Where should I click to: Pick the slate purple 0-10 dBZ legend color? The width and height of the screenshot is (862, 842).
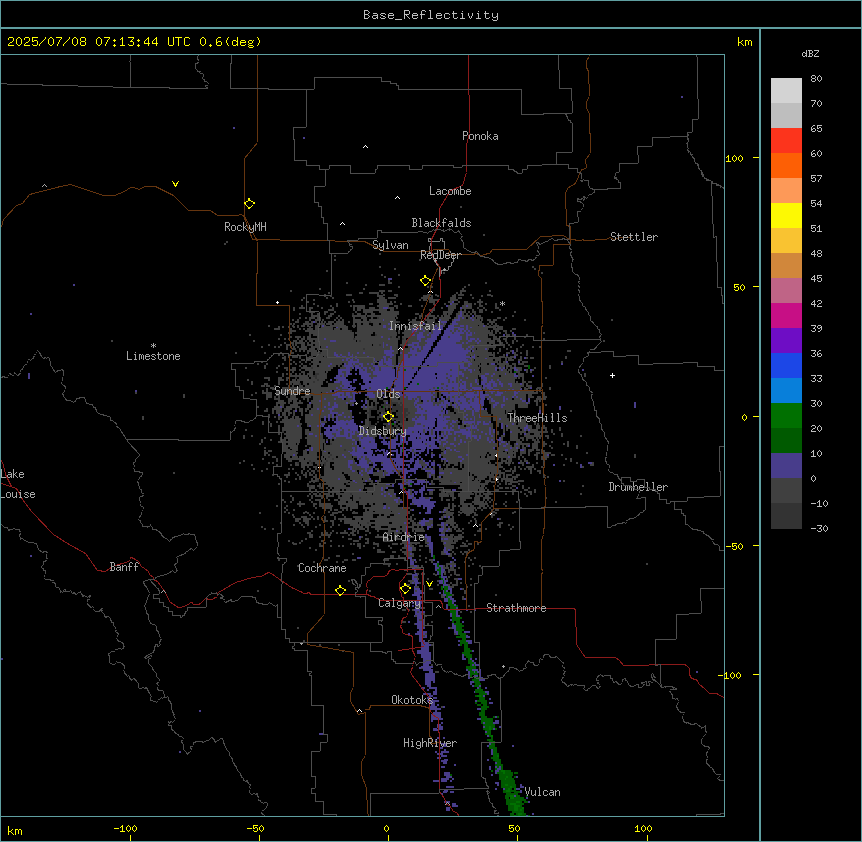click(786, 466)
